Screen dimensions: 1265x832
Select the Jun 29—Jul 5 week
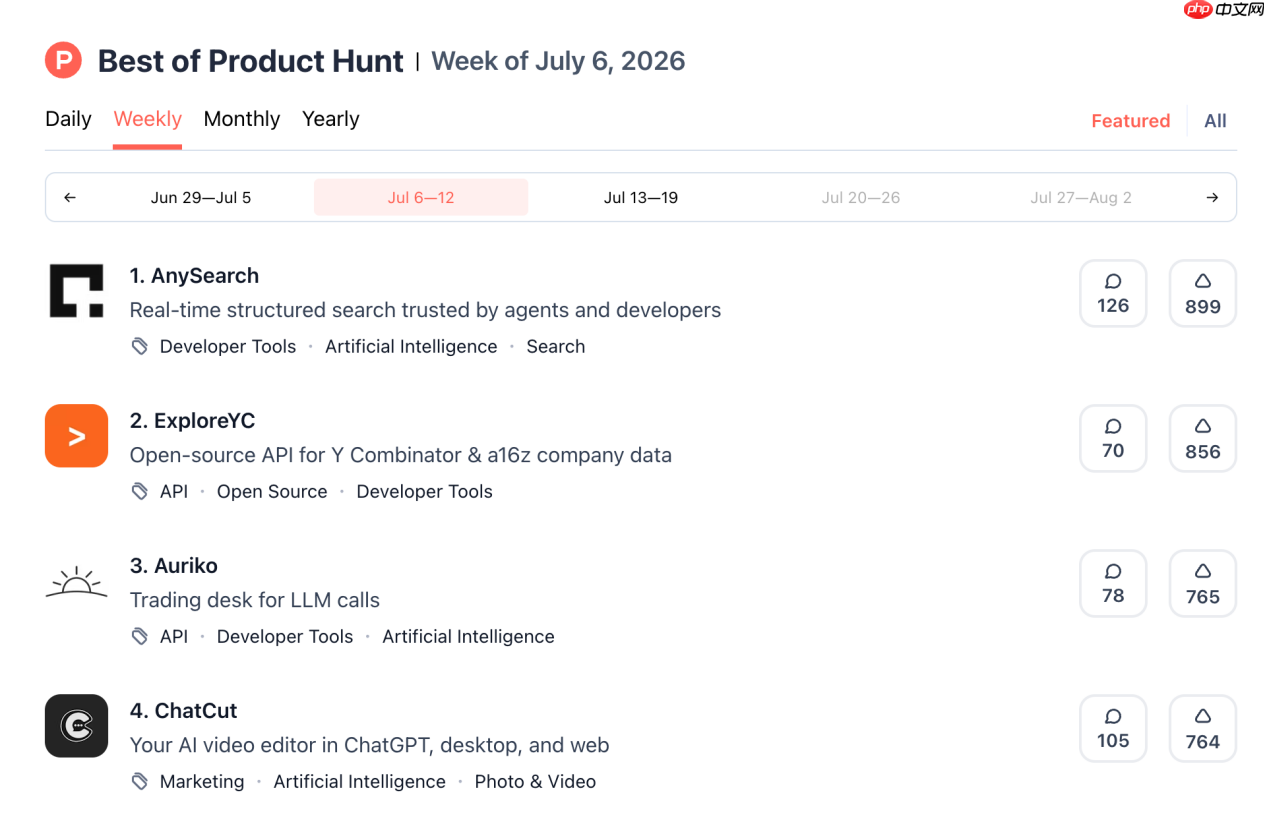point(201,198)
